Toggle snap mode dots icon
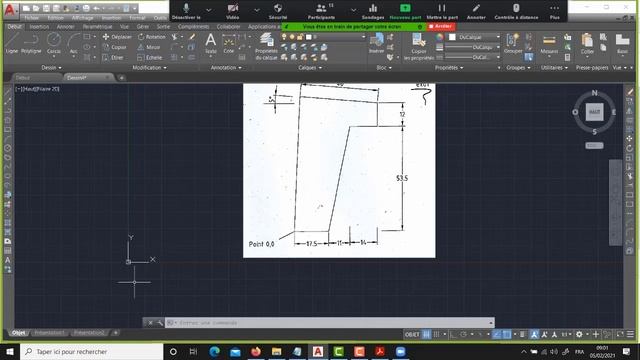 tap(436, 334)
